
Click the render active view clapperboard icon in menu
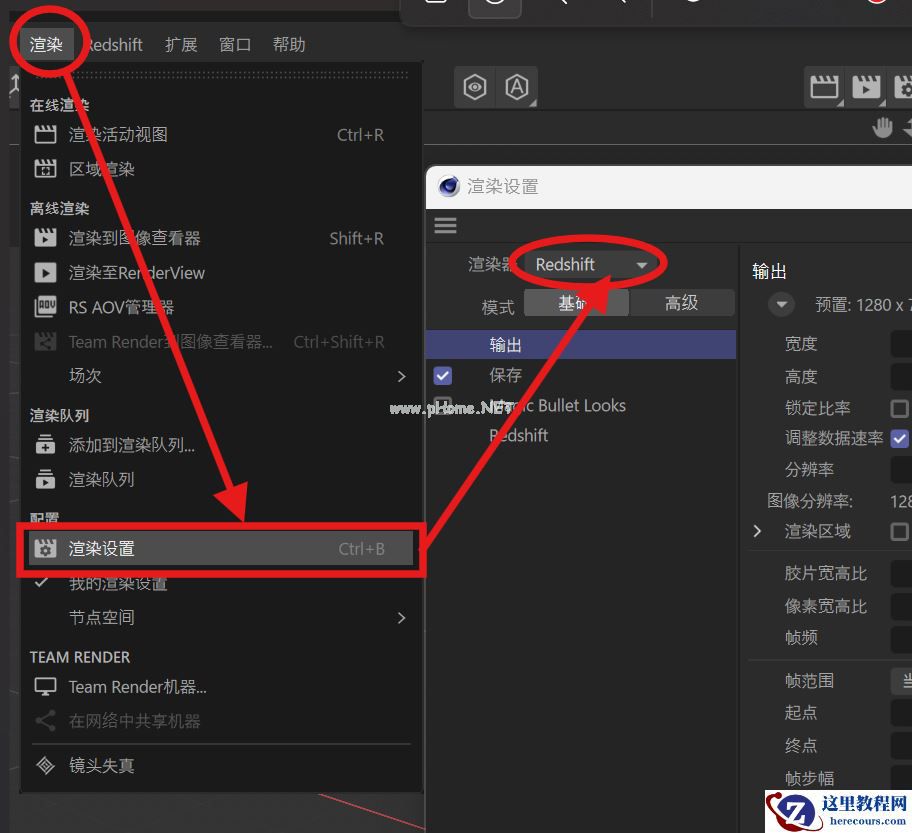click(45, 134)
